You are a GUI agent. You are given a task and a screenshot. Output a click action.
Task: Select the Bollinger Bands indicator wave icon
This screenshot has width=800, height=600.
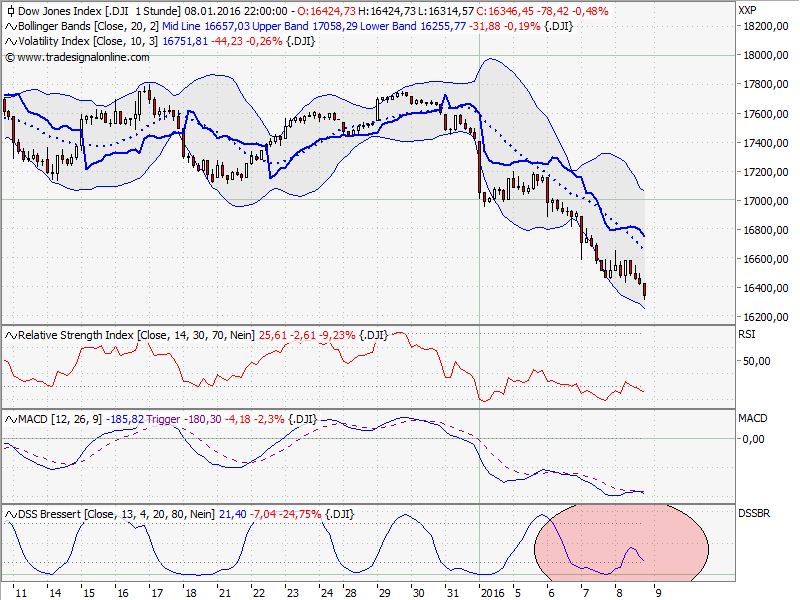click(x=12, y=27)
